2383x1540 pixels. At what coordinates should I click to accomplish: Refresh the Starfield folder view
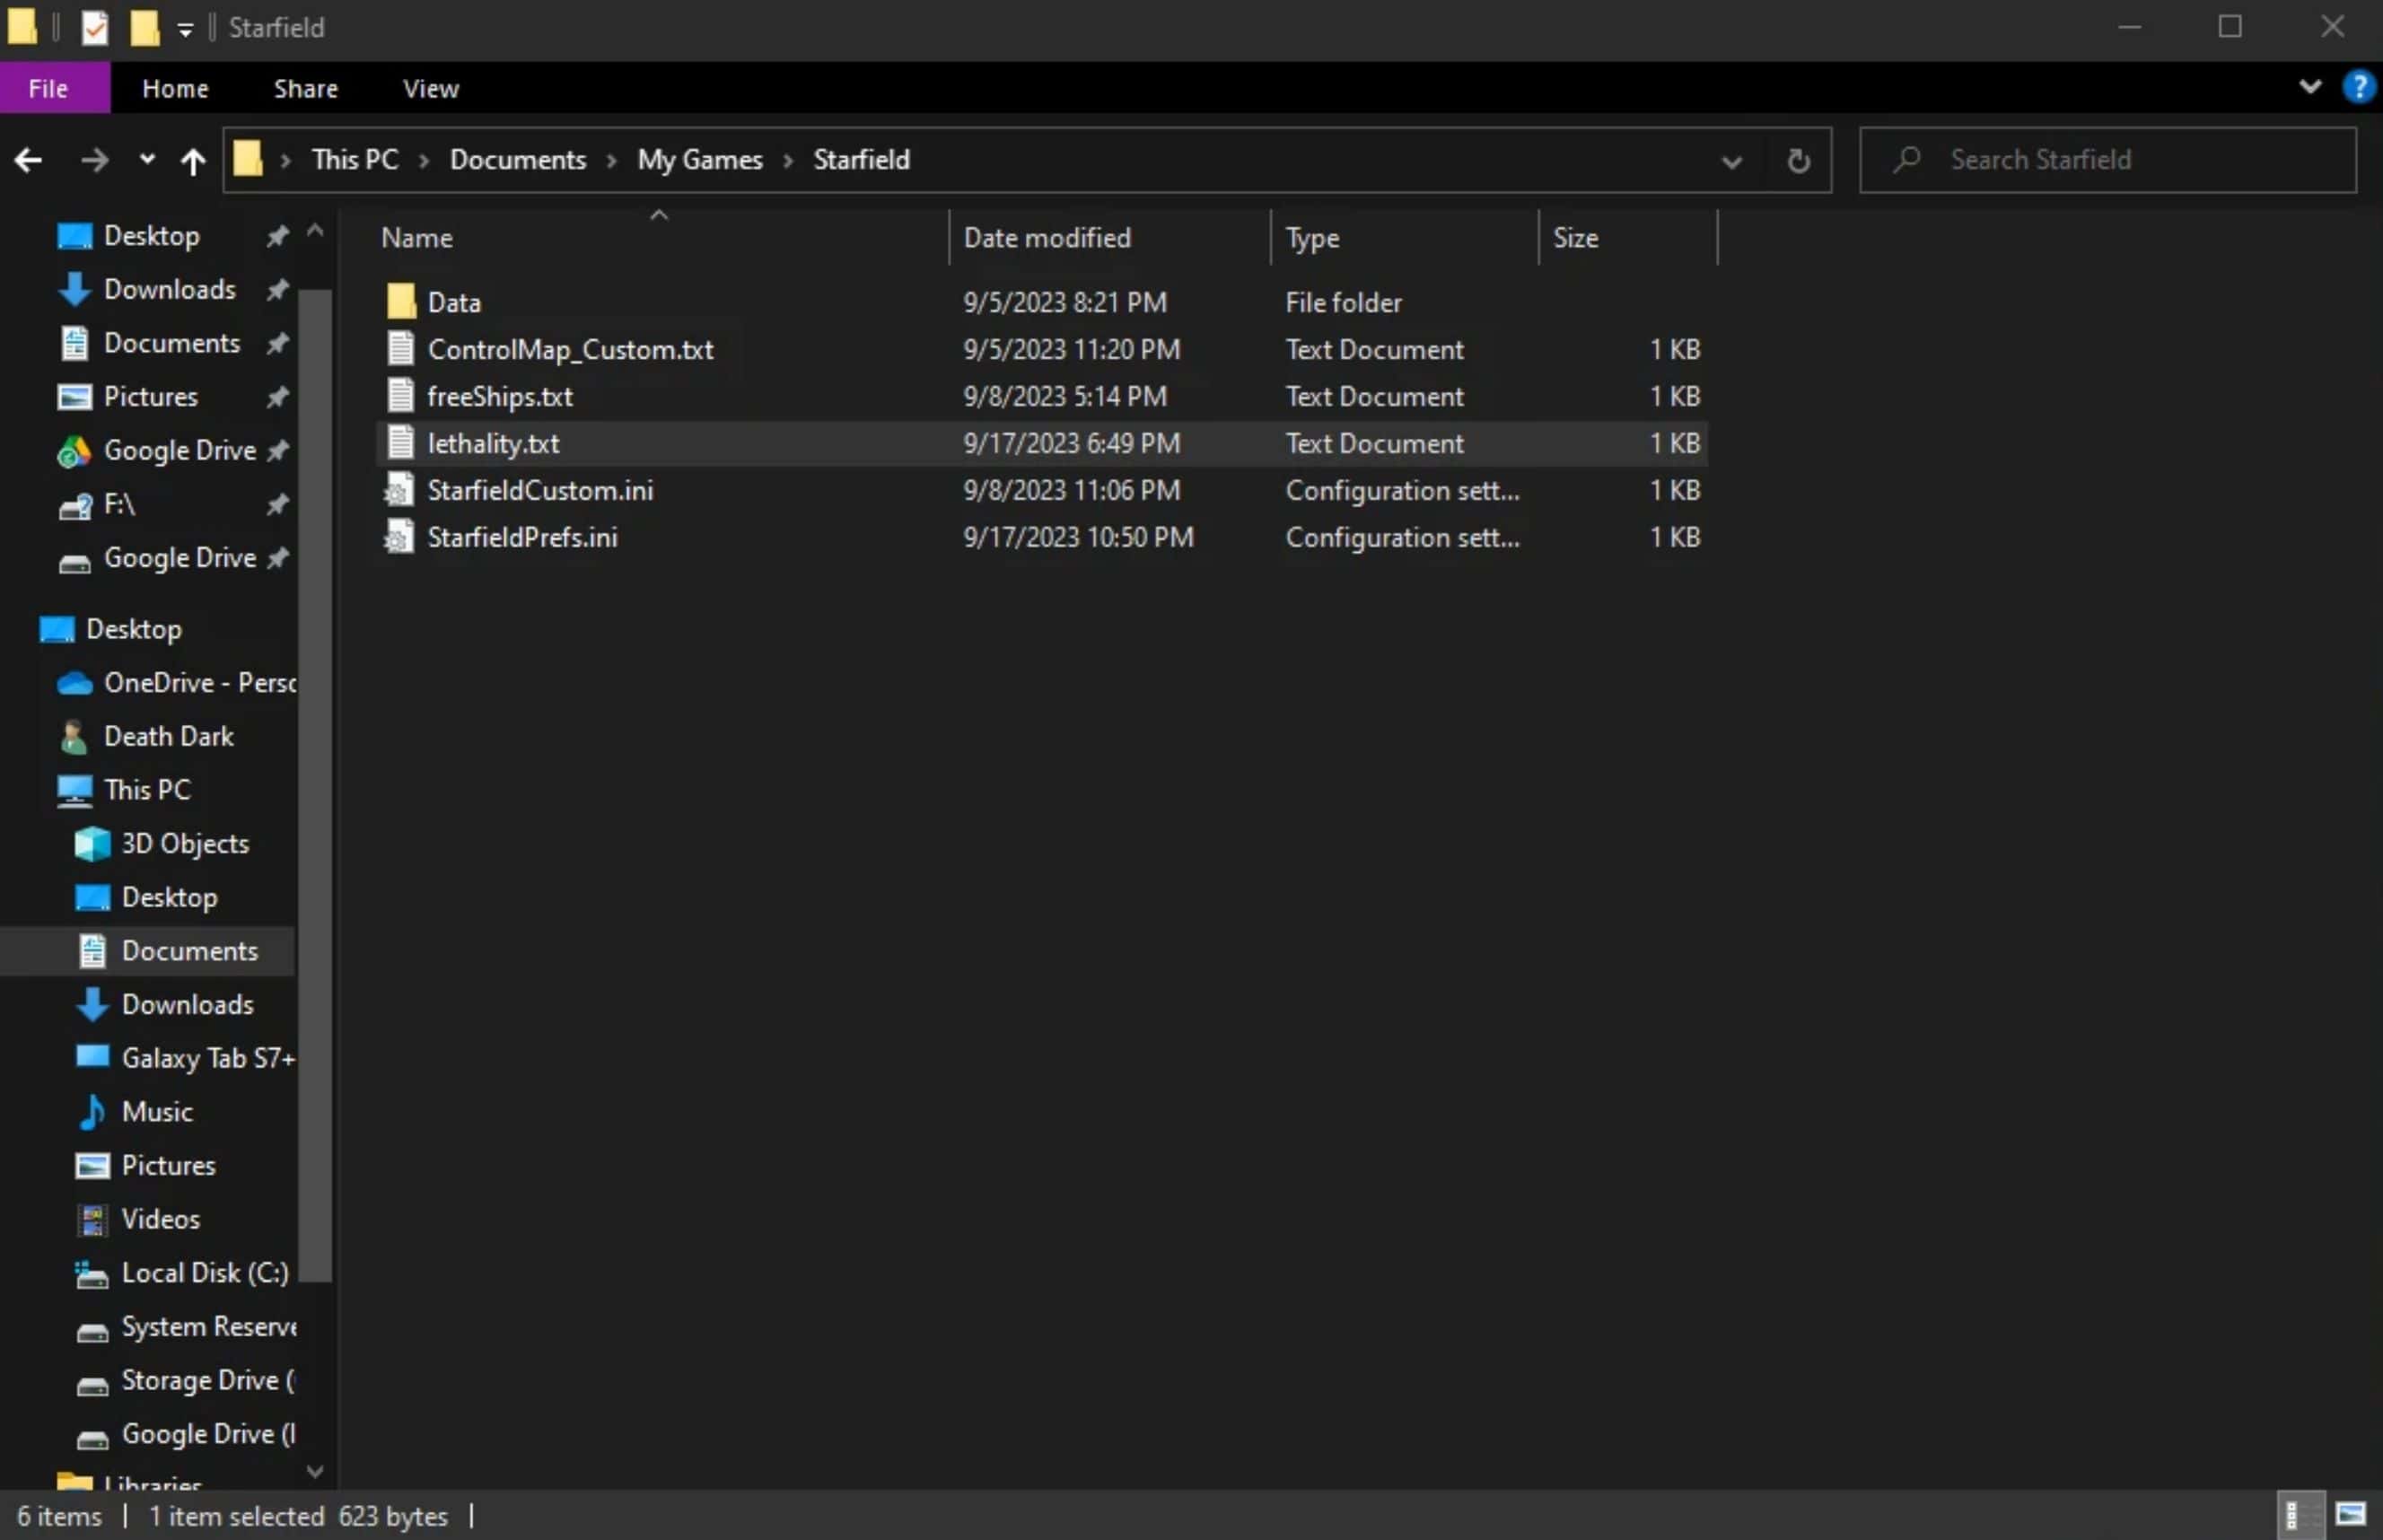click(1798, 160)
